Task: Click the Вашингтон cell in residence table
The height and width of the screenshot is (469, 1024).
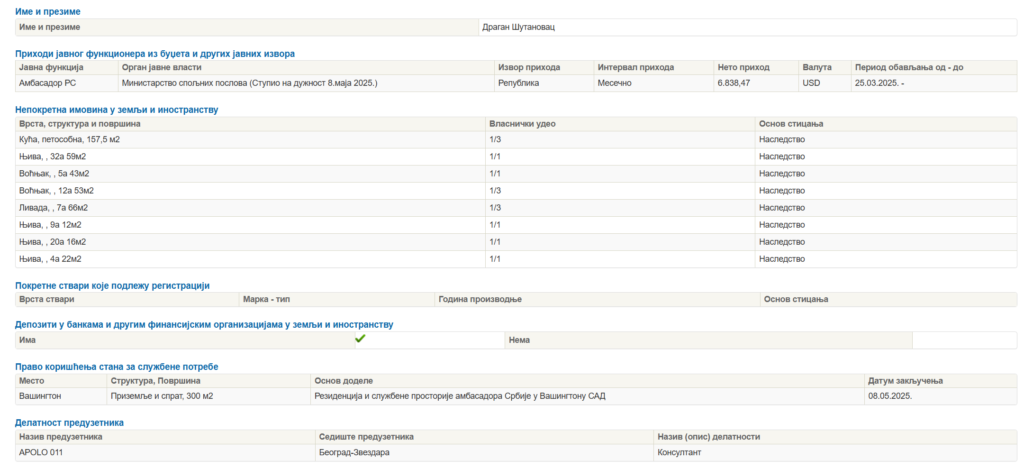Action: pyautogui.click(x=40, y=396)
